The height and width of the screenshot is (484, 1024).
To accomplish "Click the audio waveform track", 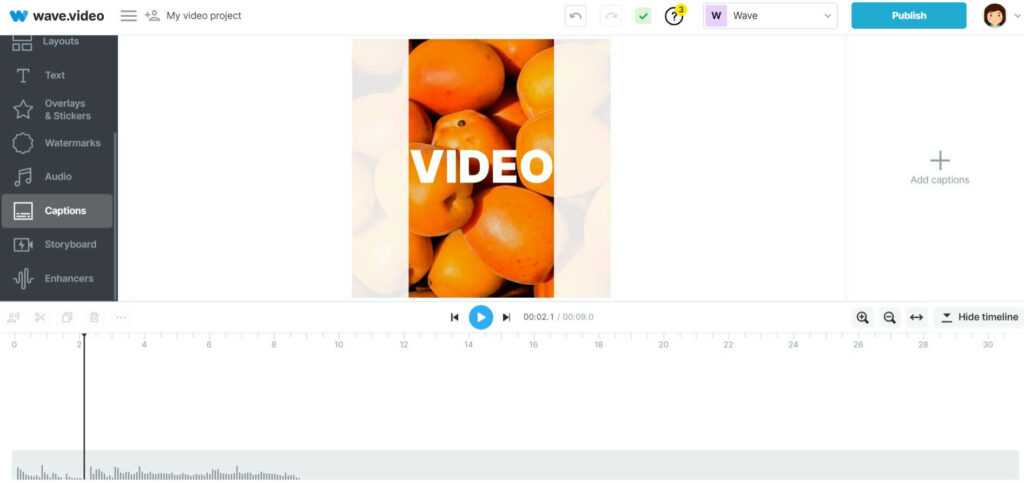I will coord(400,466).
